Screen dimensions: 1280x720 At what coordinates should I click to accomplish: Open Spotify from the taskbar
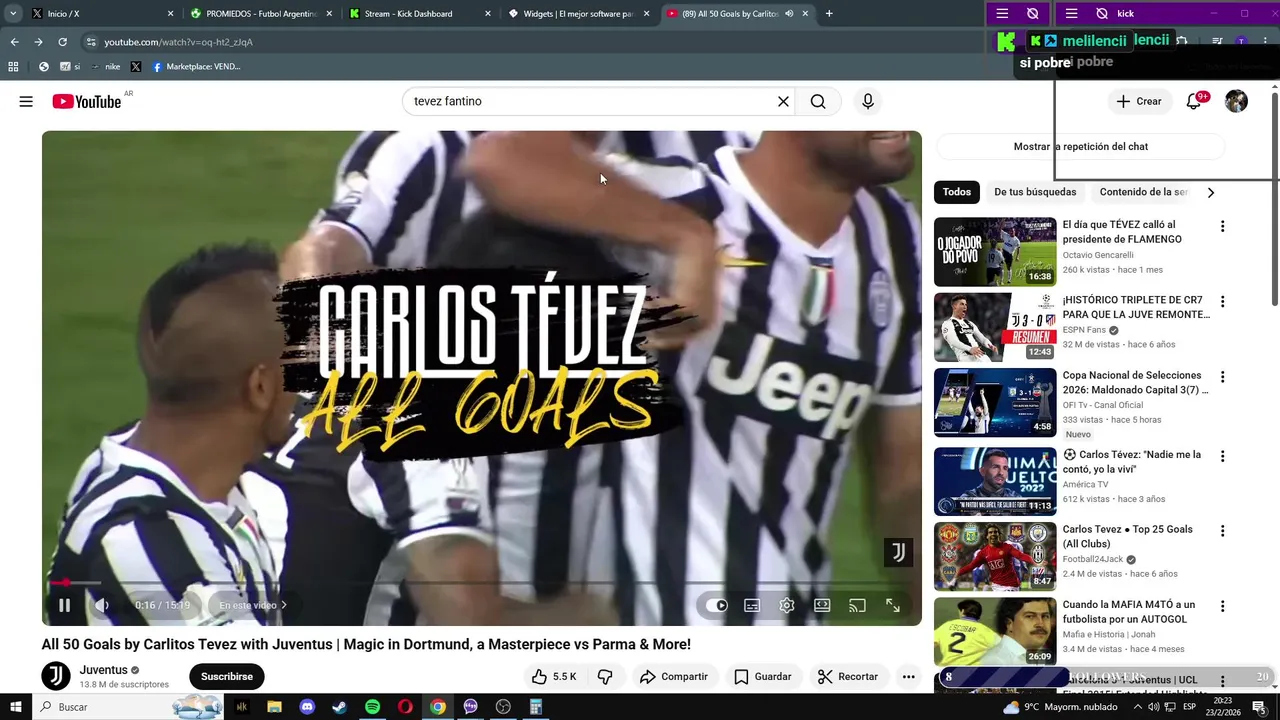coord(372,707)
